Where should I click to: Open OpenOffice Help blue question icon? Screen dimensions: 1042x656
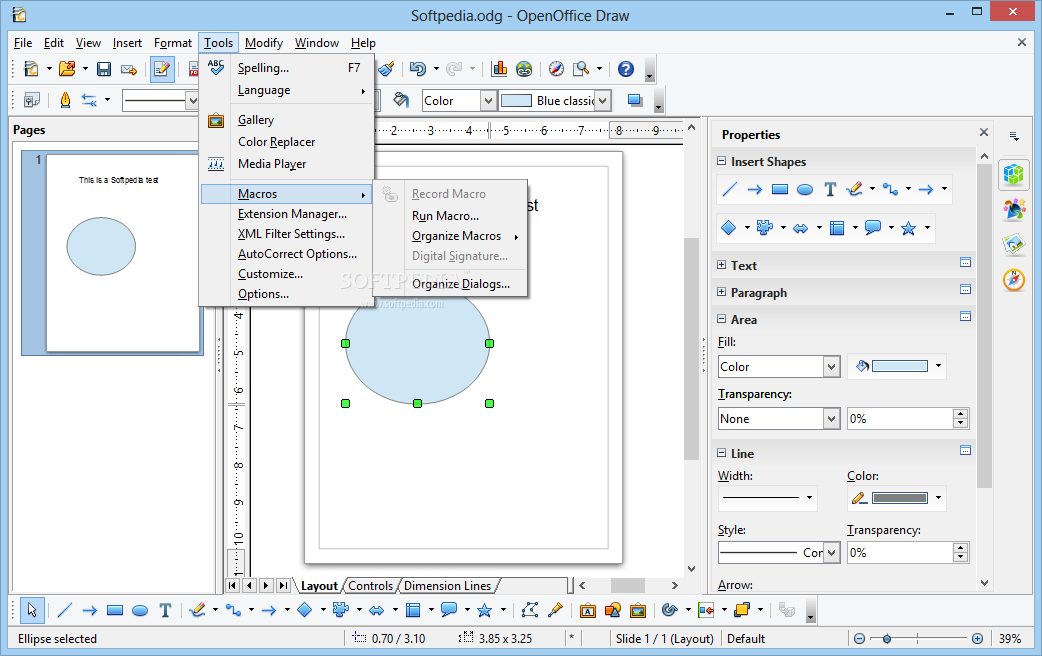tap(626, 68)
